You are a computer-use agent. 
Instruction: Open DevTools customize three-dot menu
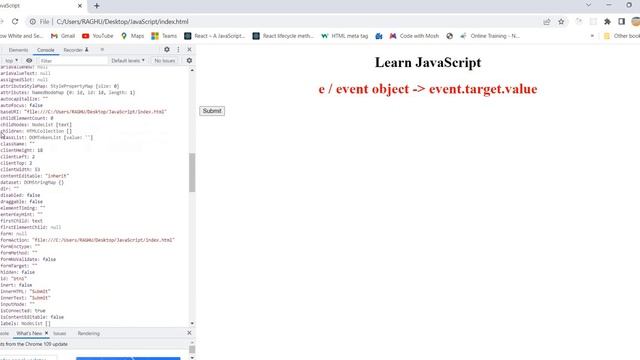coord(178,49)
